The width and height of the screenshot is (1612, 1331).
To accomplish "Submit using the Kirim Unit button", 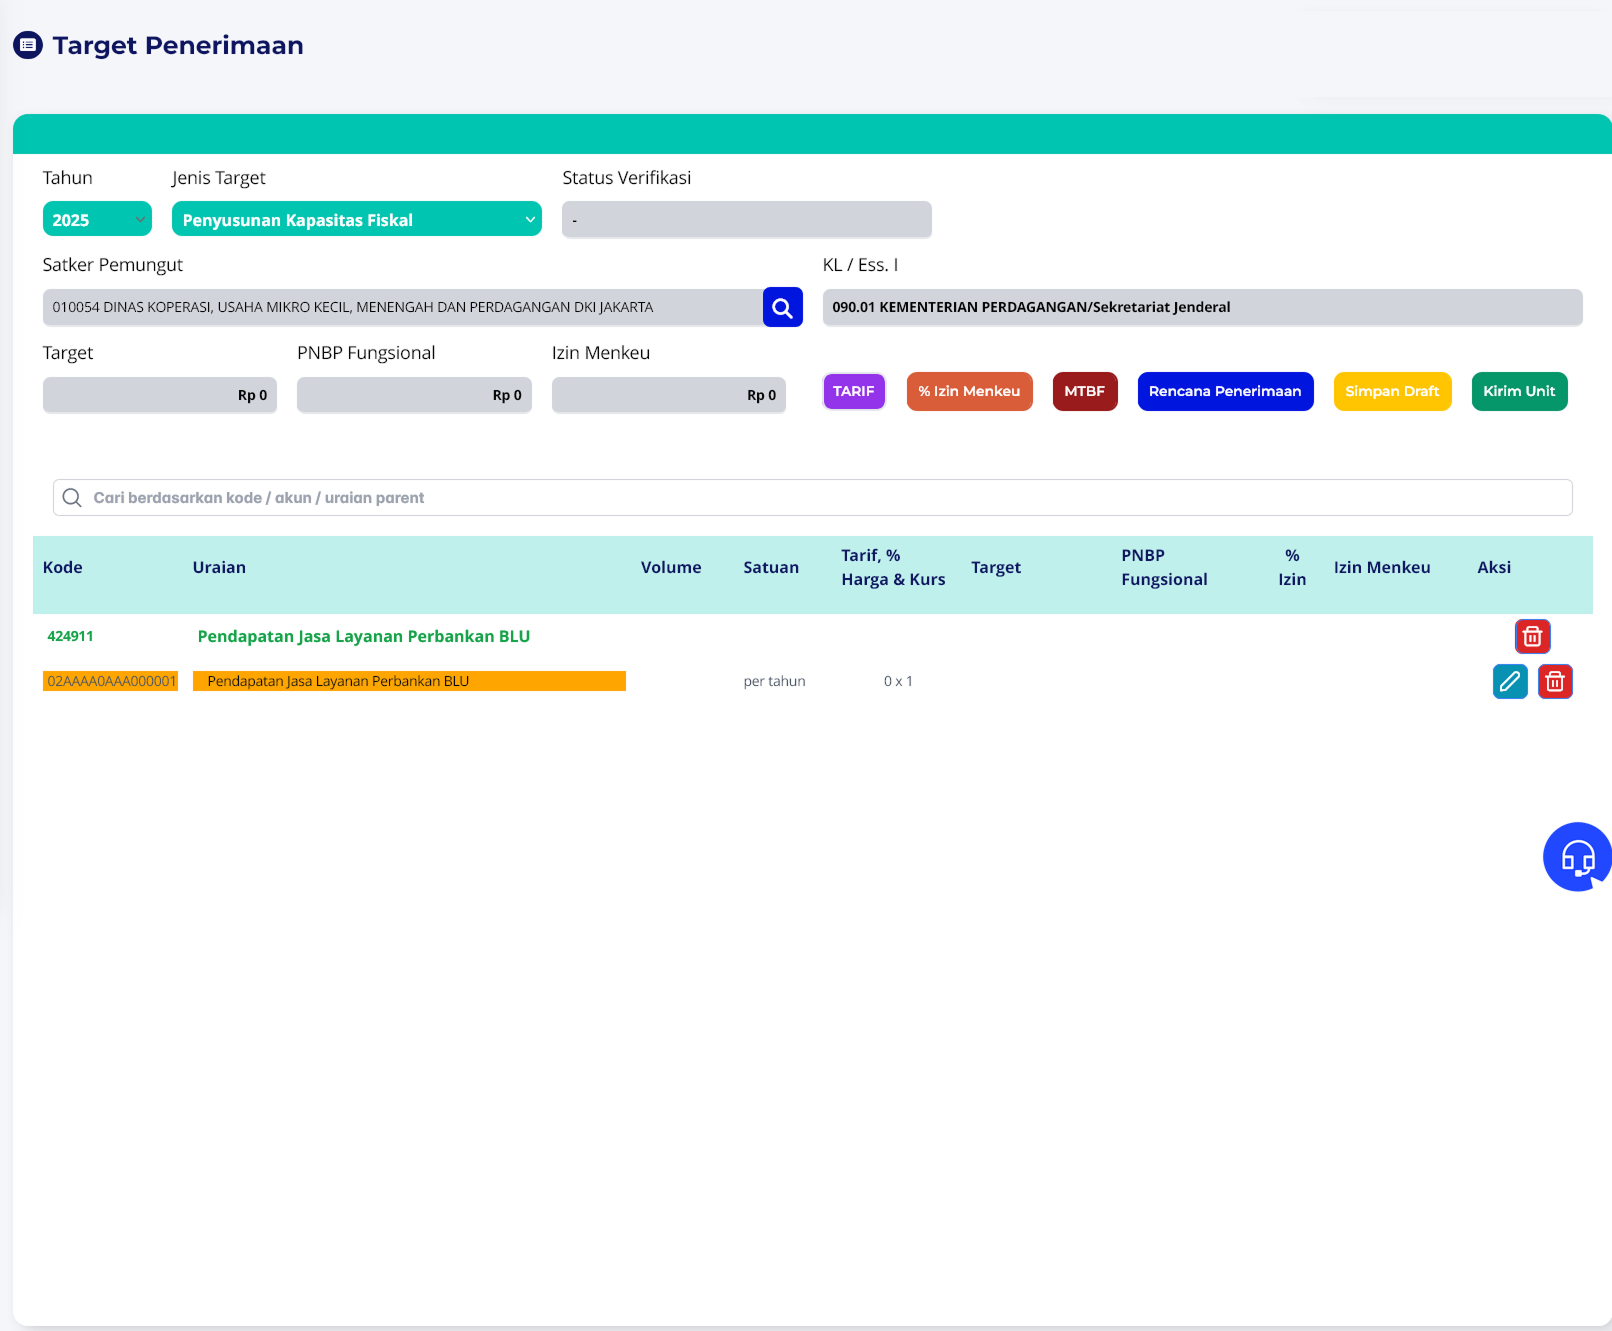I will pos(1518,392).
